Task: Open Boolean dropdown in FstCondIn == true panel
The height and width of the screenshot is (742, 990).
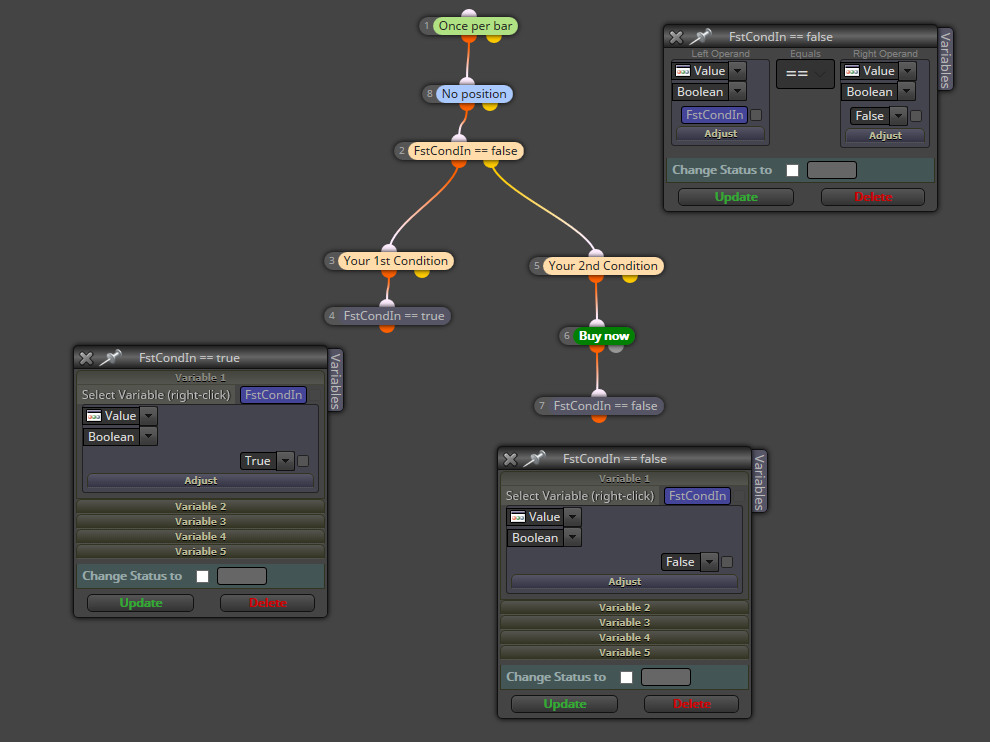Action: (148, 436)
